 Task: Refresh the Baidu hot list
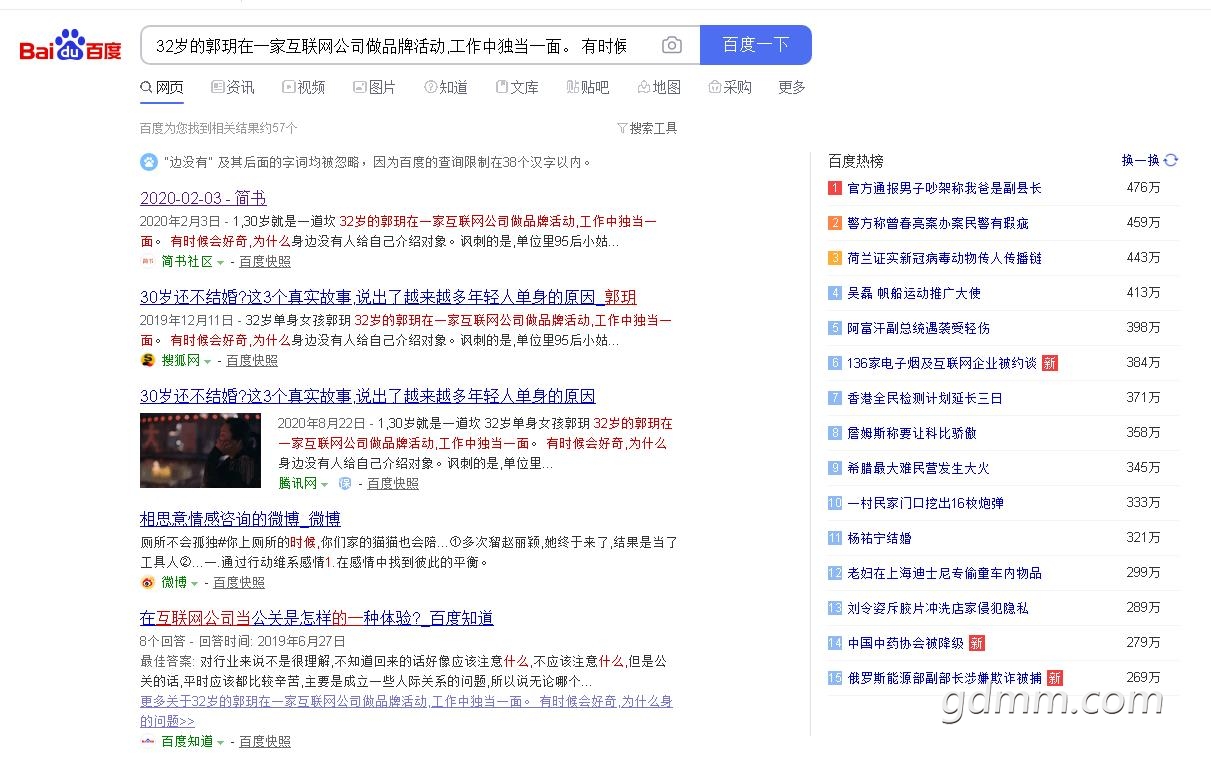1171,160
